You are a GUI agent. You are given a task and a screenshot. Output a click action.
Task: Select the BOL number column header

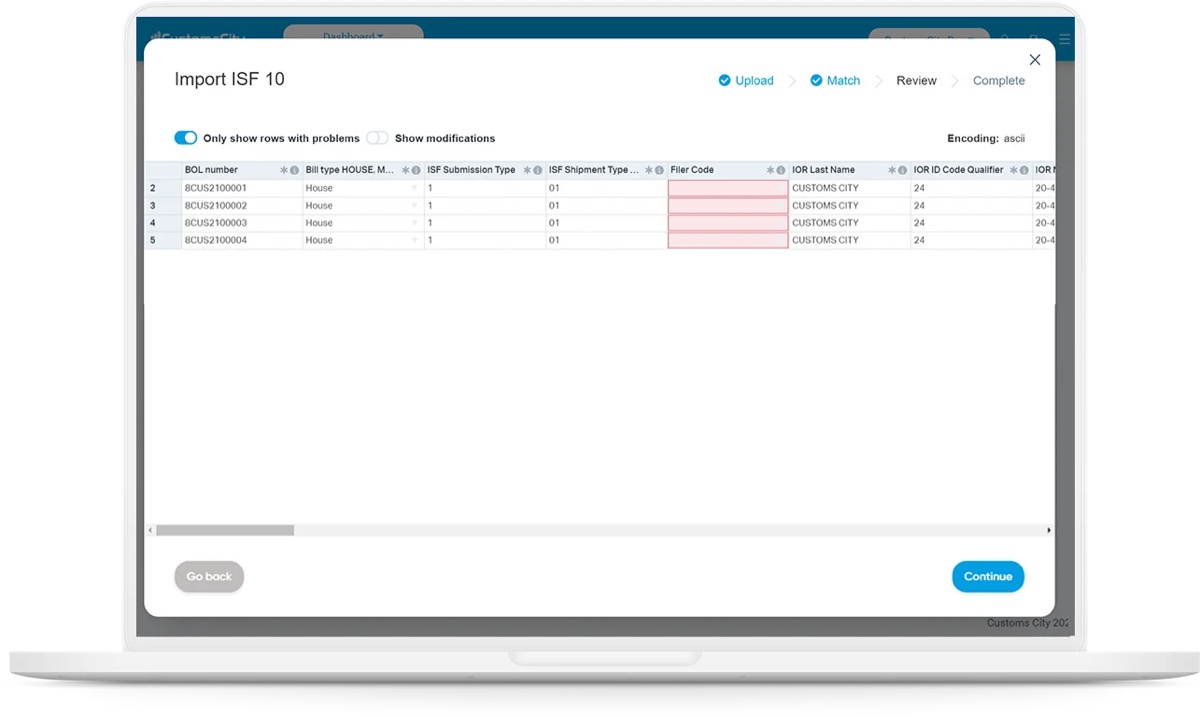242,170
